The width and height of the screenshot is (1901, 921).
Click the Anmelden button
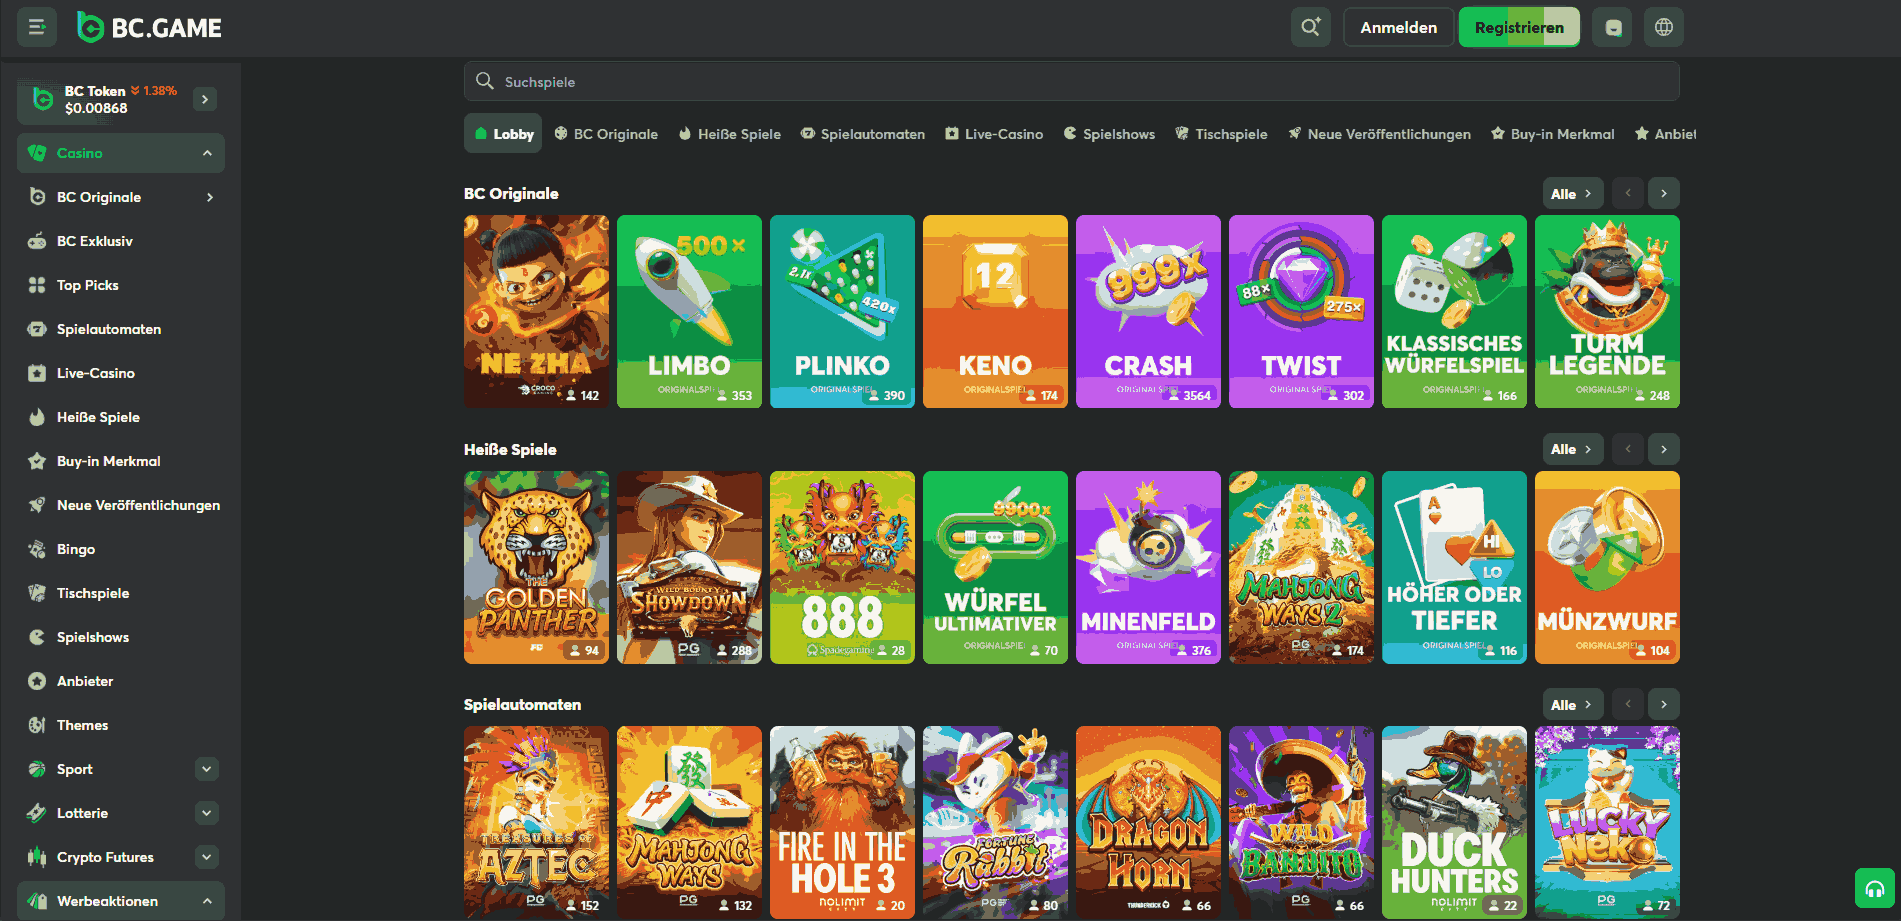[x=1398, y=27]
